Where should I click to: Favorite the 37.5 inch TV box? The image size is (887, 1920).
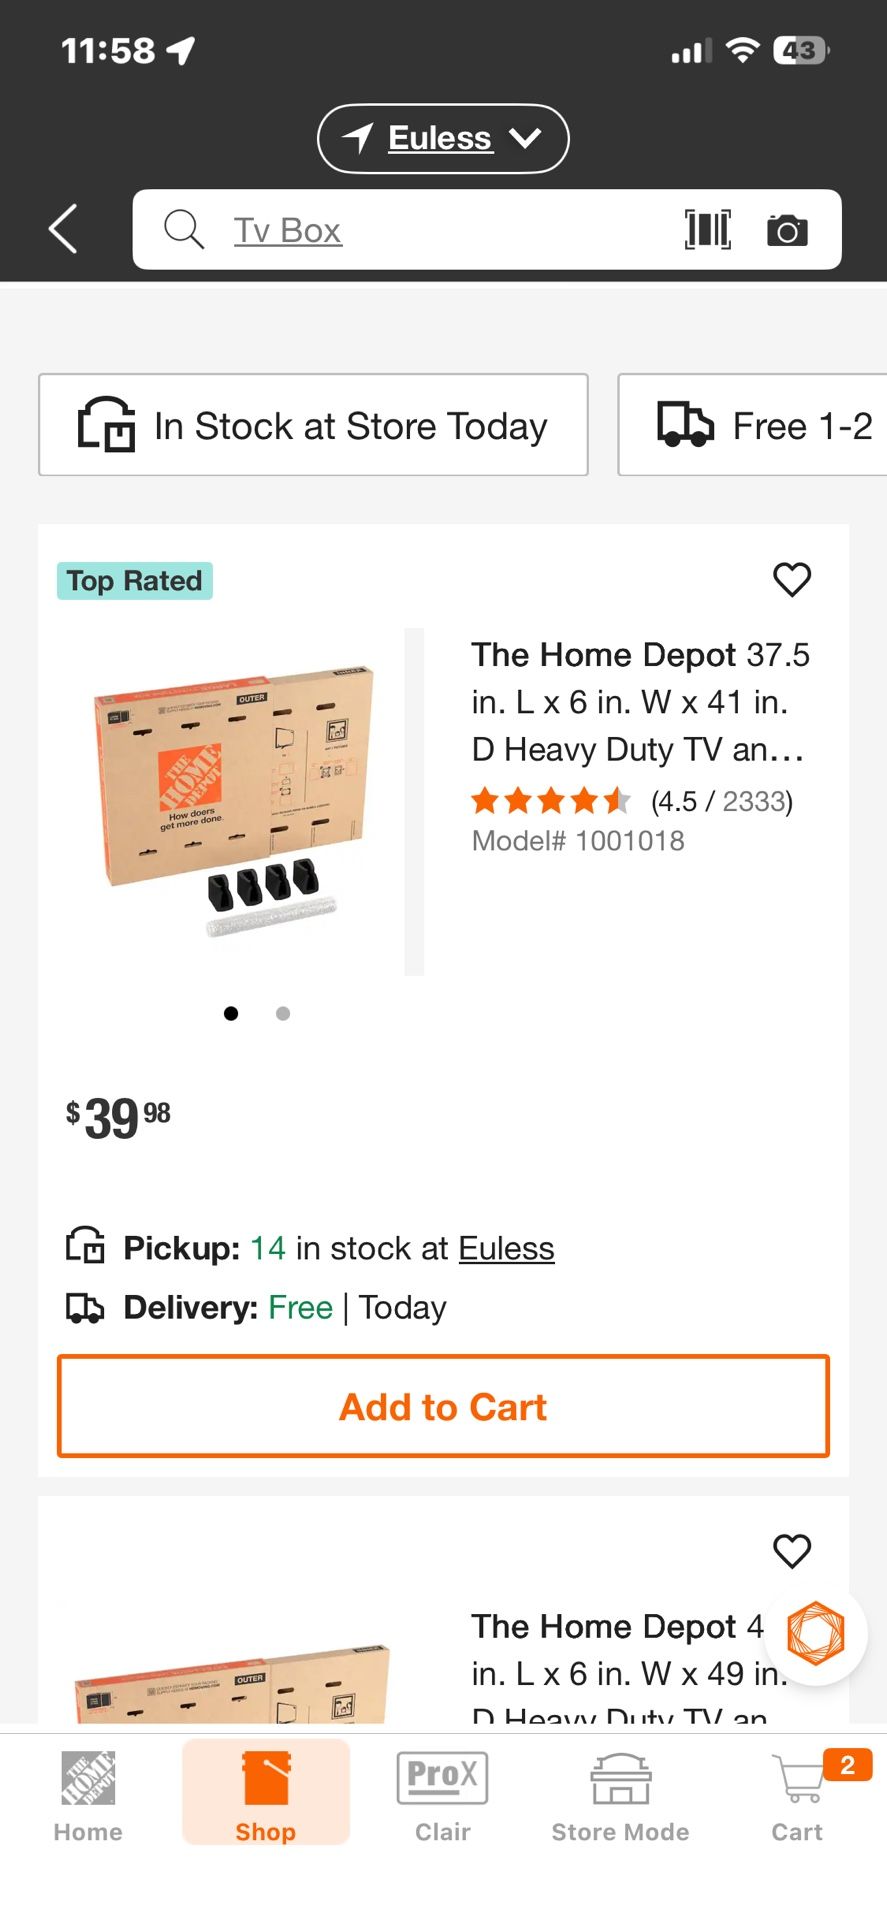point(792,580)
